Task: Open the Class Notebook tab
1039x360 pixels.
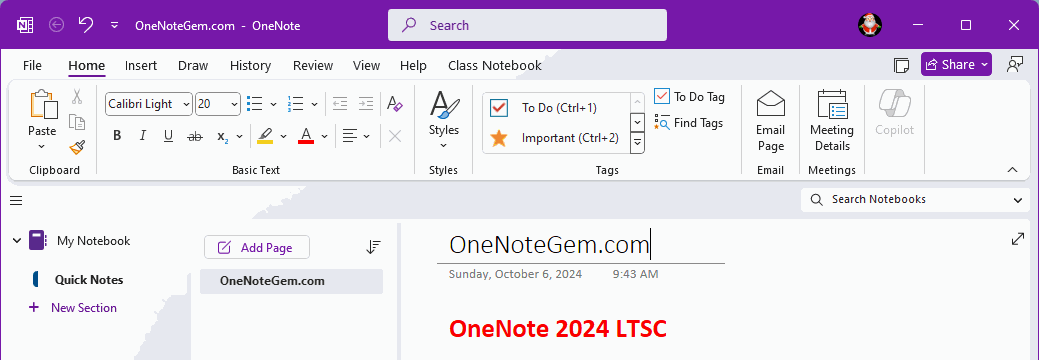Action: coord(494,65)
